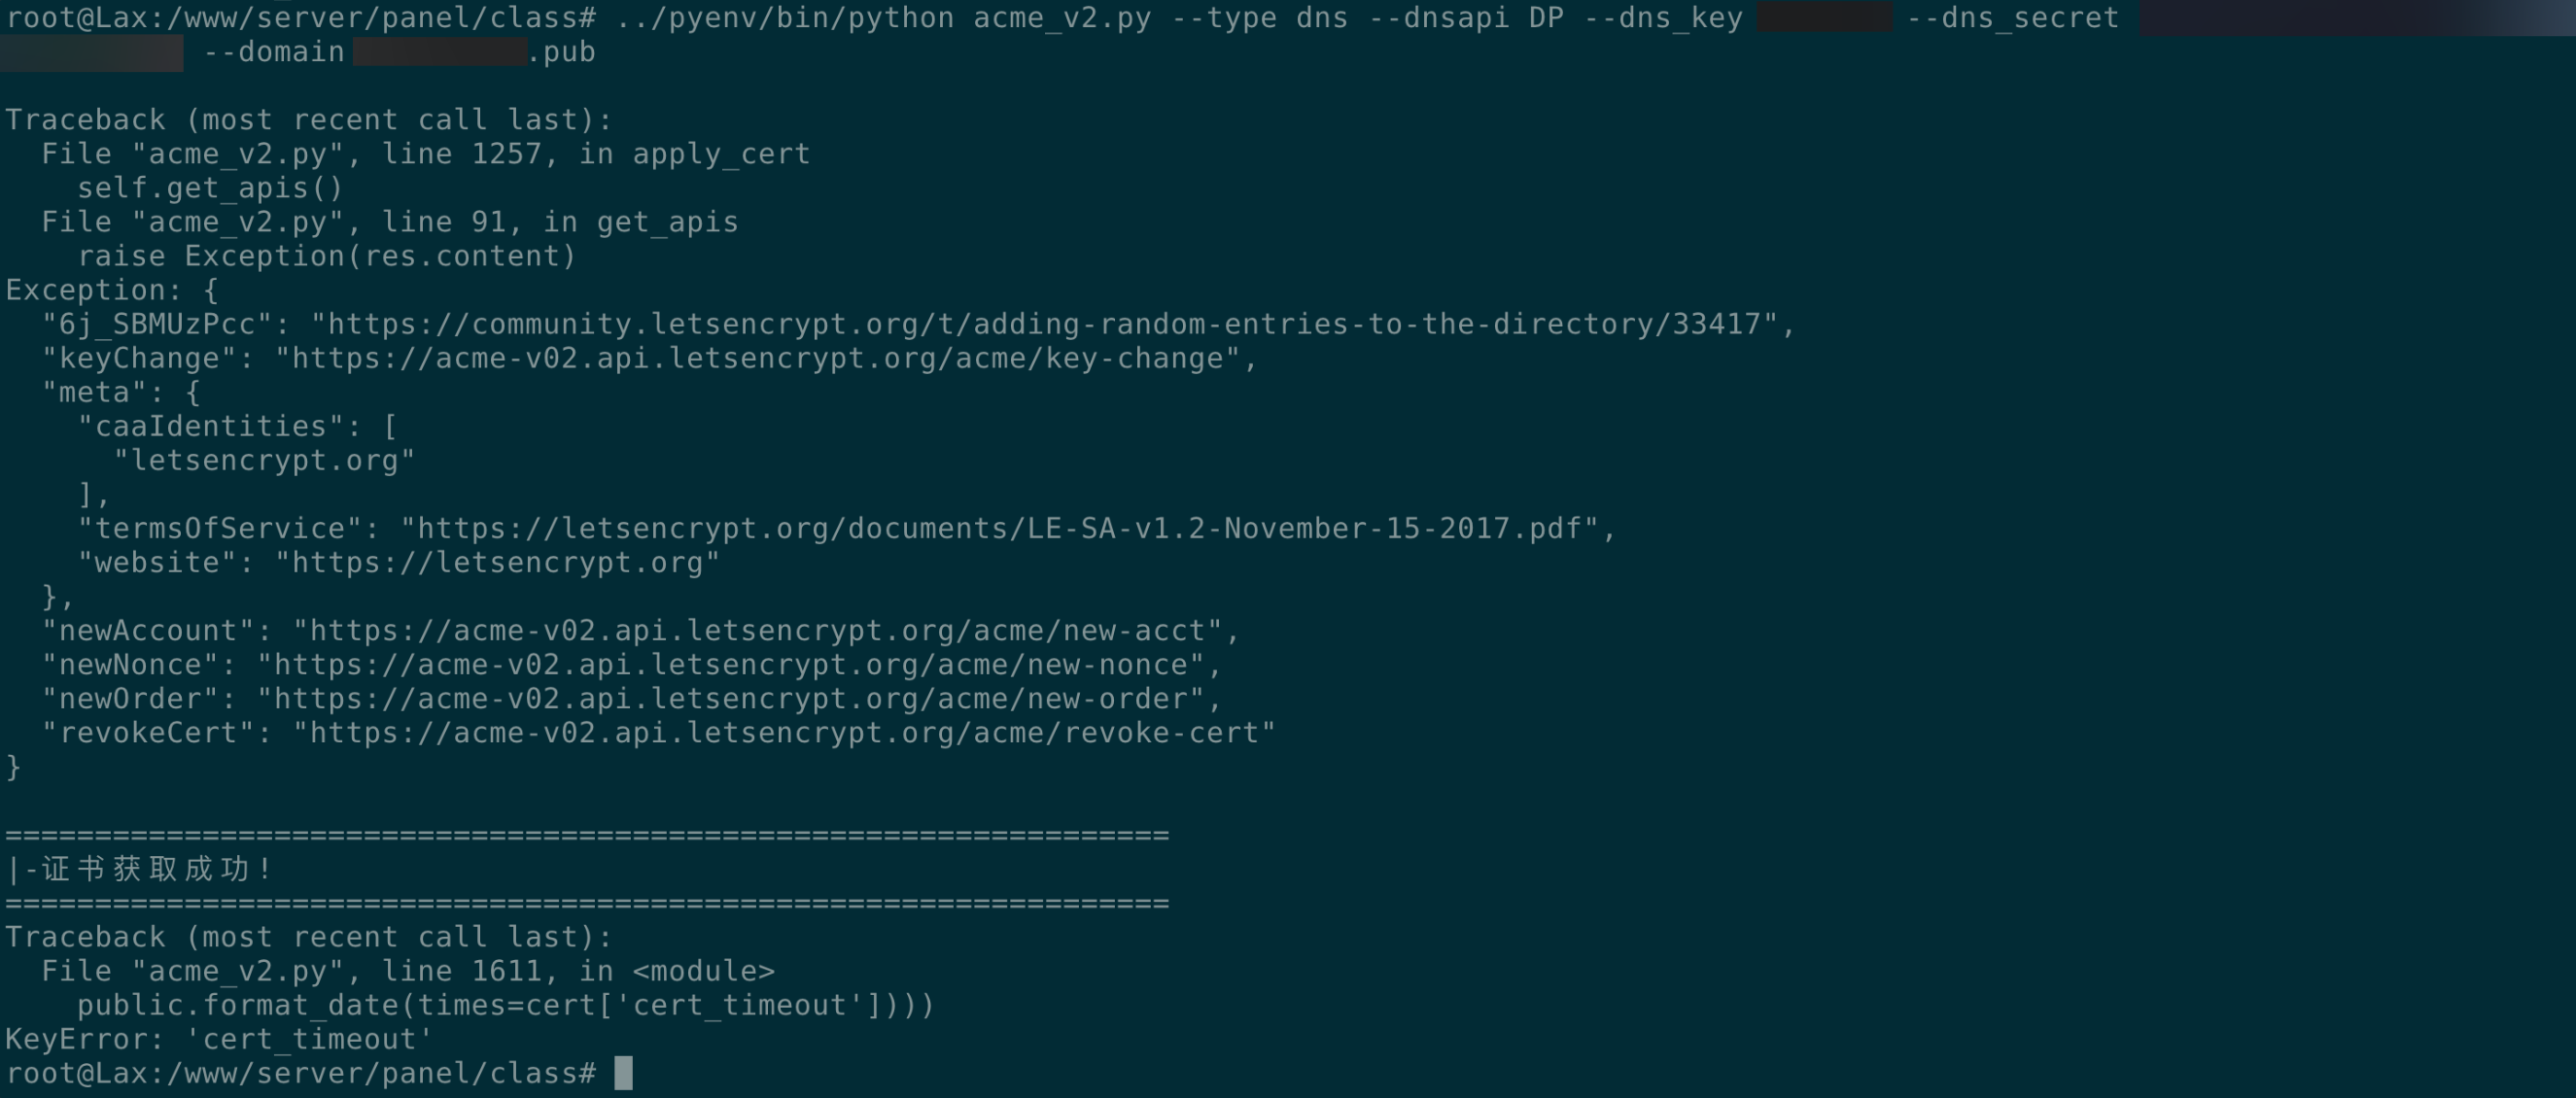Screen dimensions: 2576x1098
Task: Click the newNonce new-nonce URL
Action: pos(731,665)
